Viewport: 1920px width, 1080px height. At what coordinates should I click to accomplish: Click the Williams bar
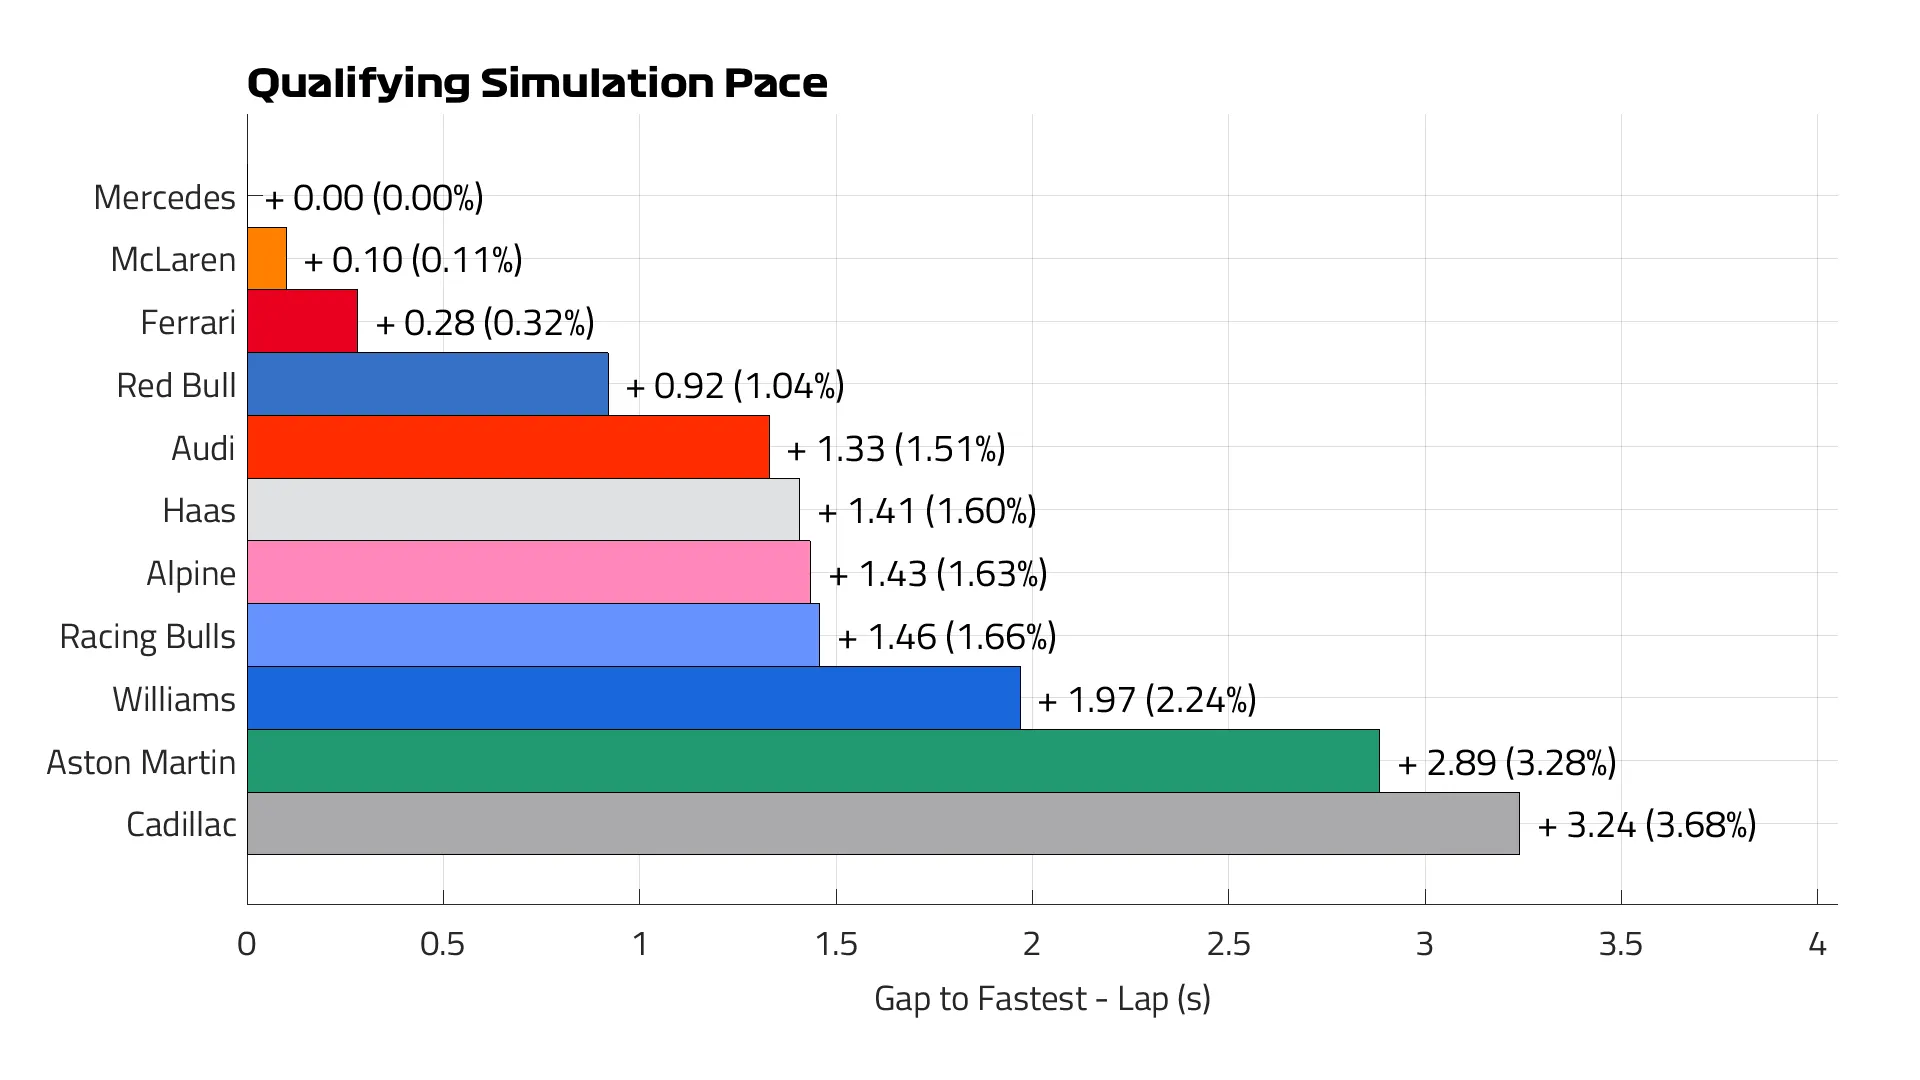(634, 698)
